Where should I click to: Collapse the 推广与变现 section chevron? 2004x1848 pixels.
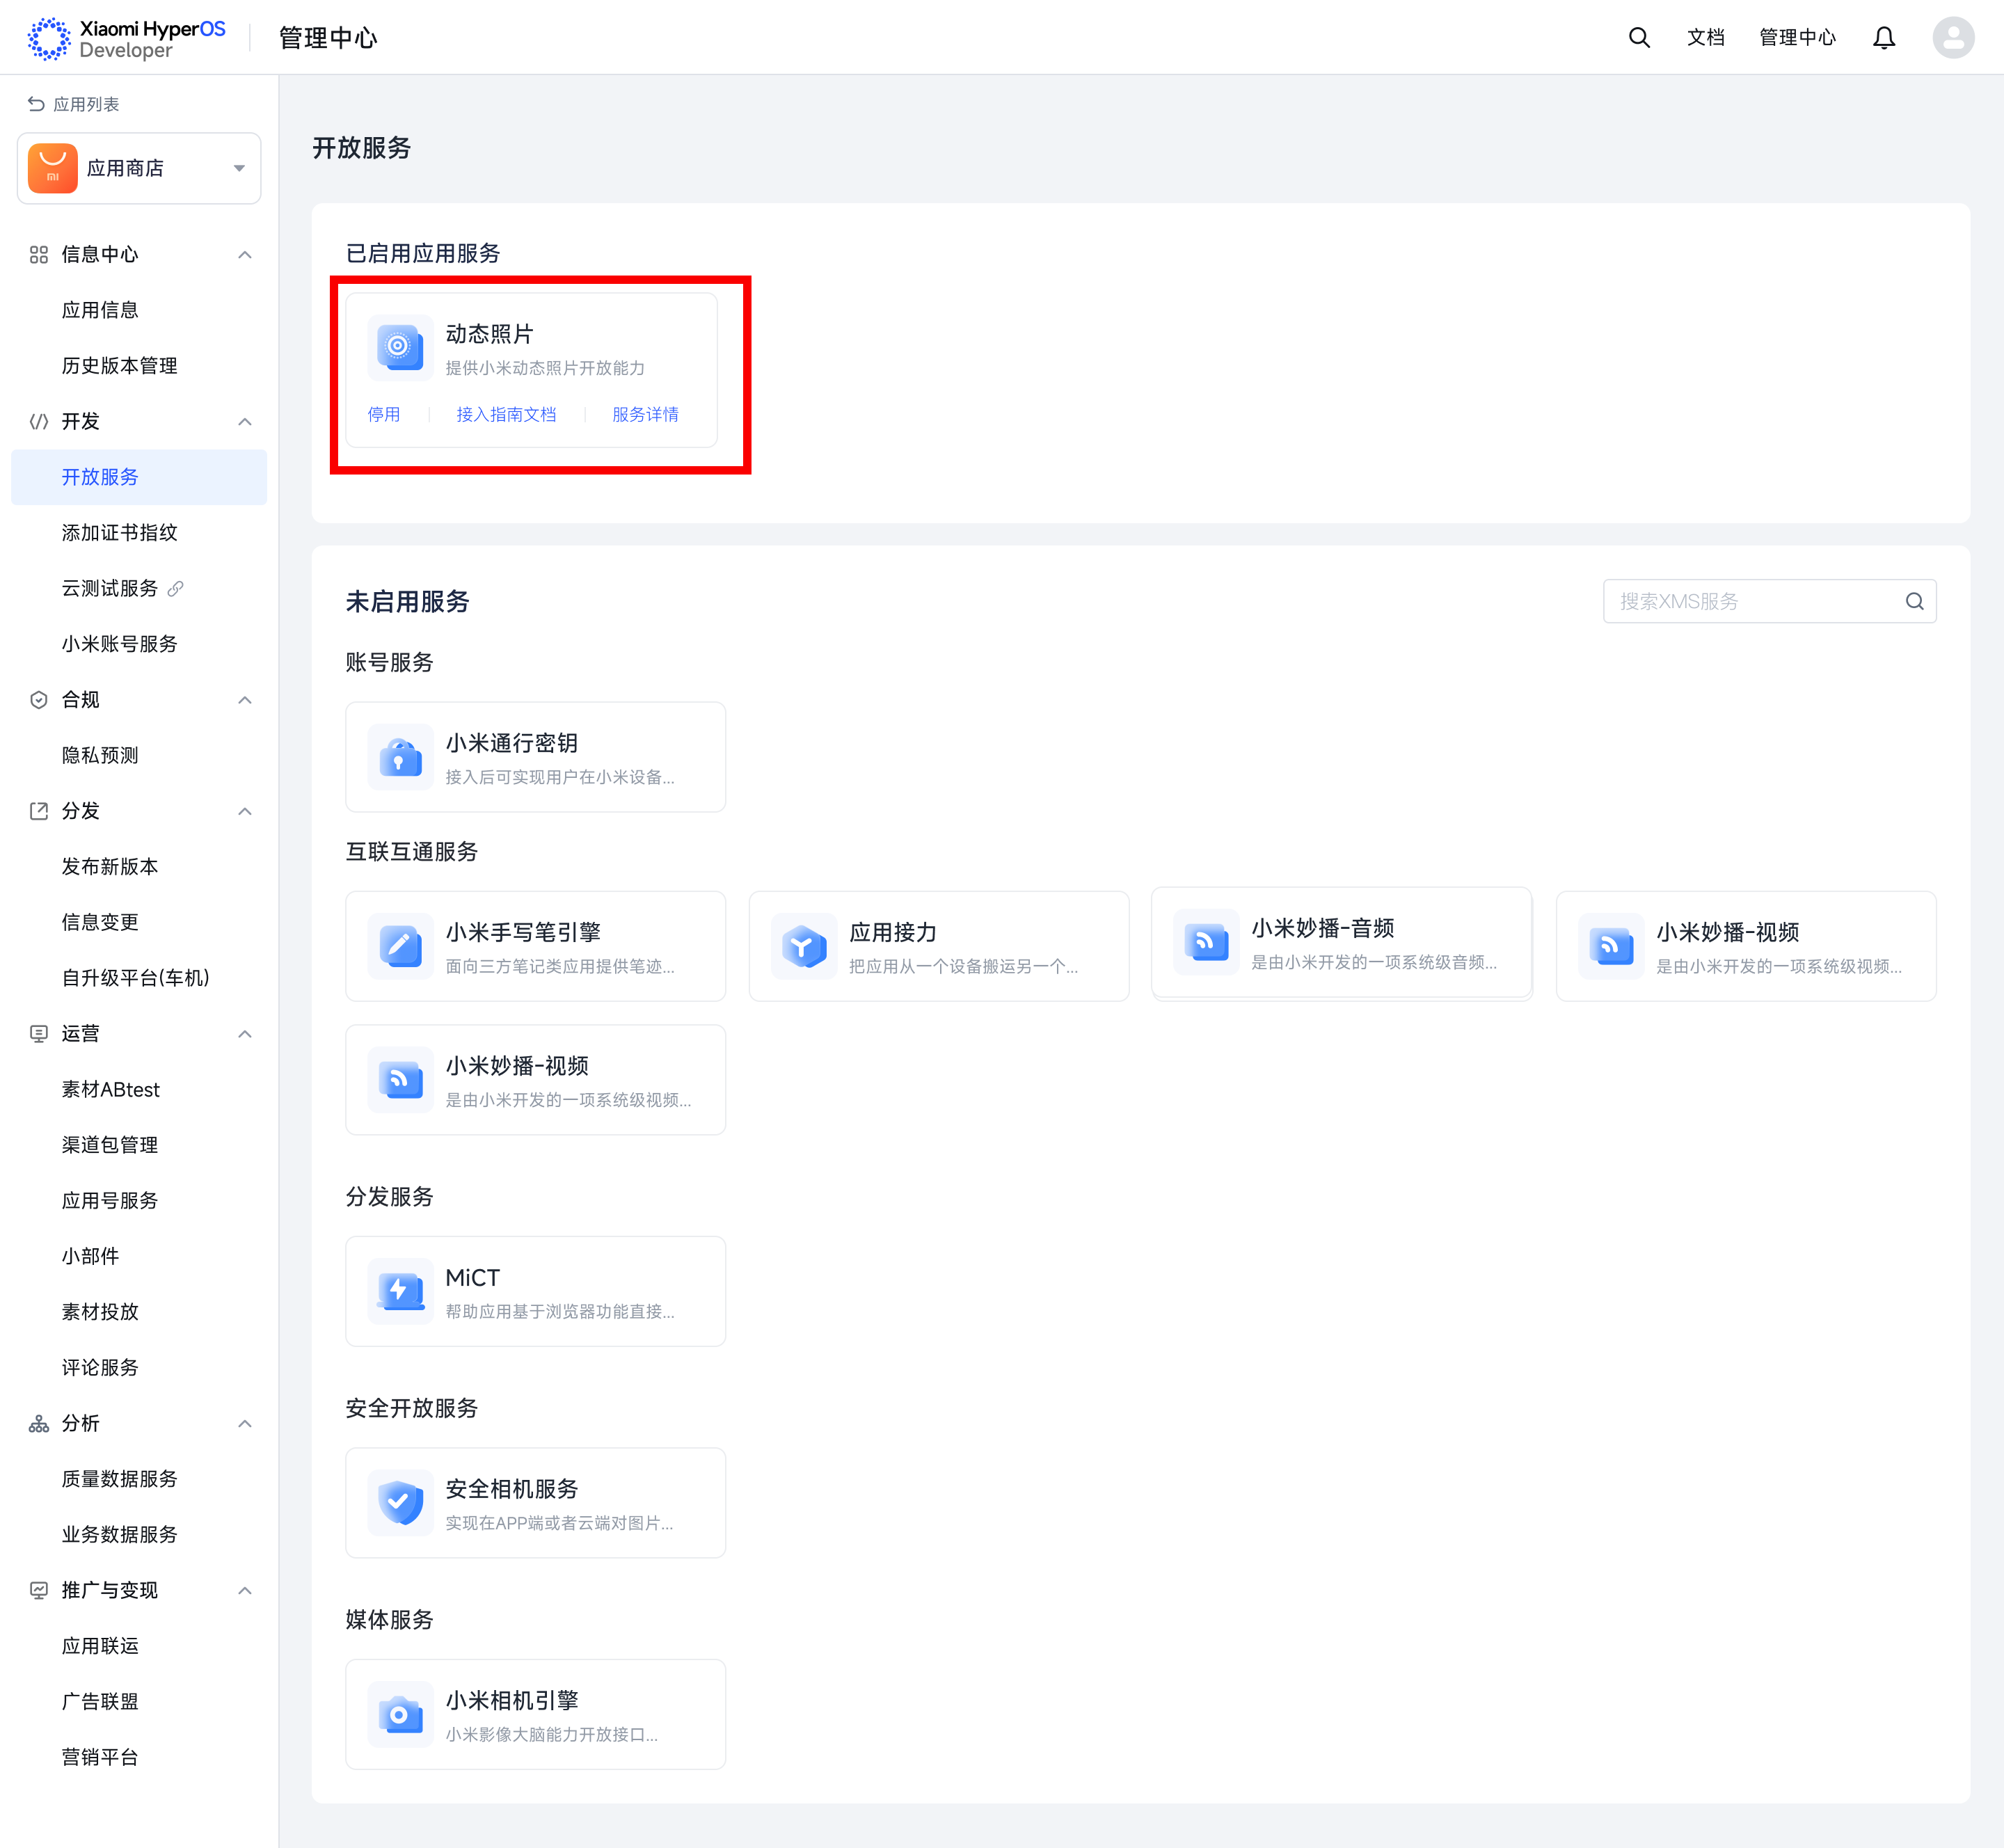pyautogui.click(x=244, y=1590)
